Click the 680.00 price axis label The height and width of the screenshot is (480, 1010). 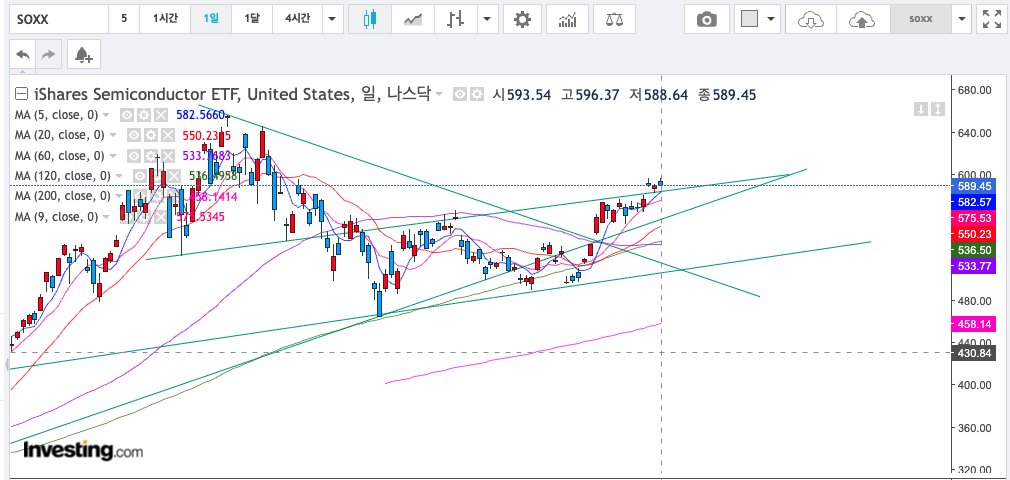[x=975, y=90]
